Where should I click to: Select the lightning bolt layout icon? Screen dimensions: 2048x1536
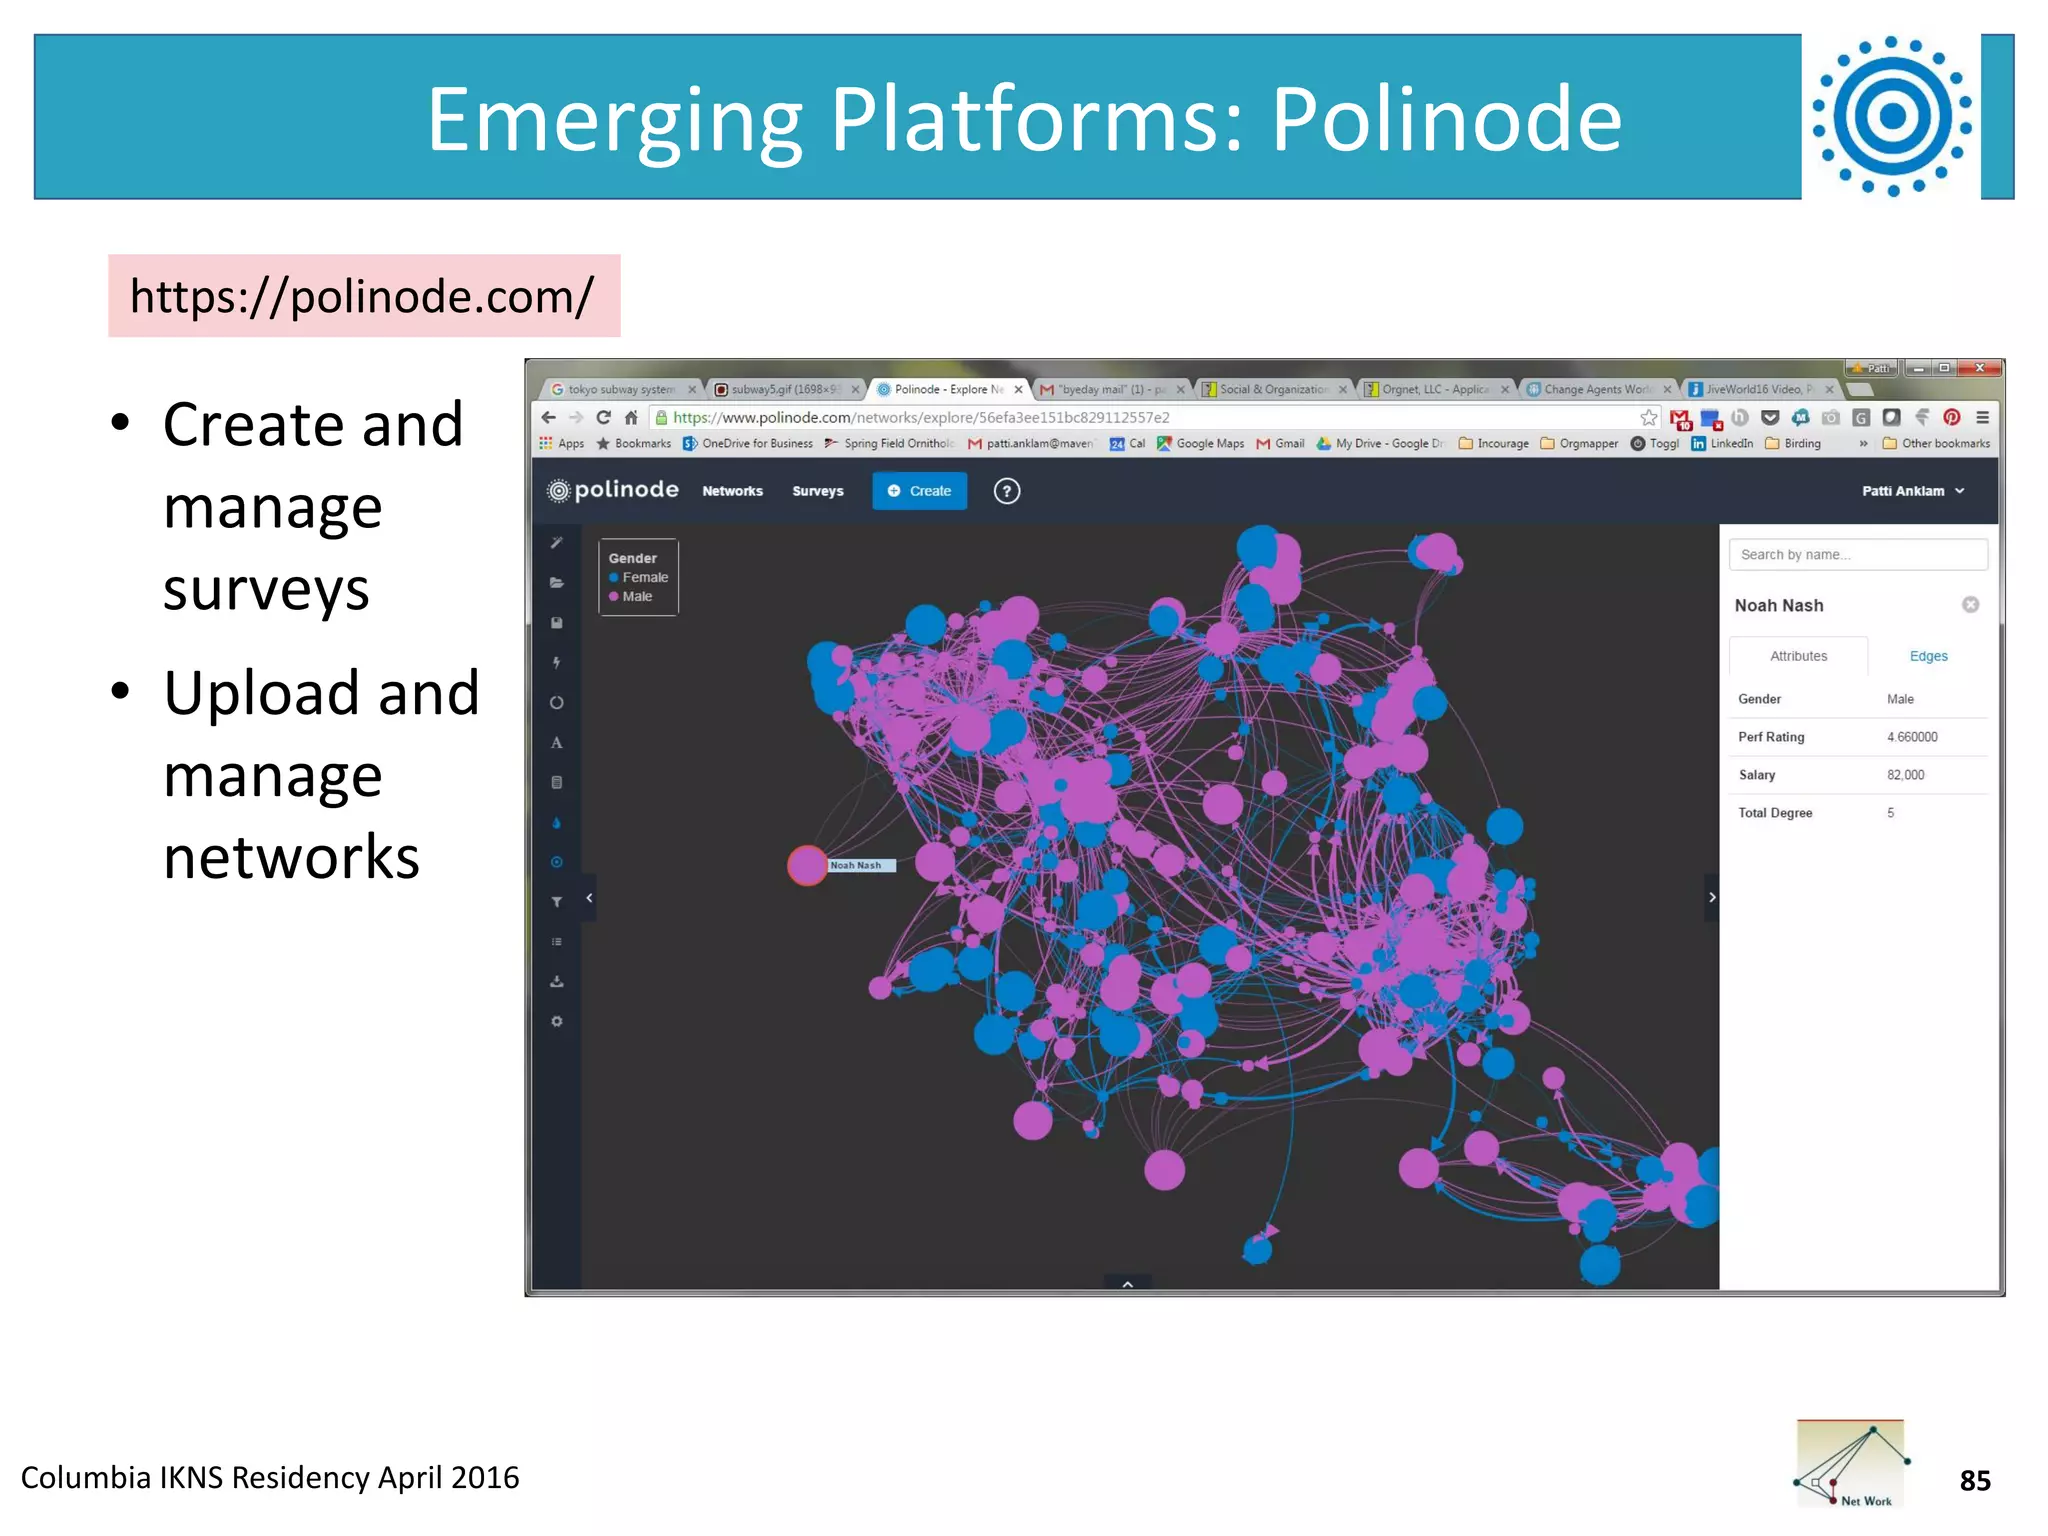[557, 663]
